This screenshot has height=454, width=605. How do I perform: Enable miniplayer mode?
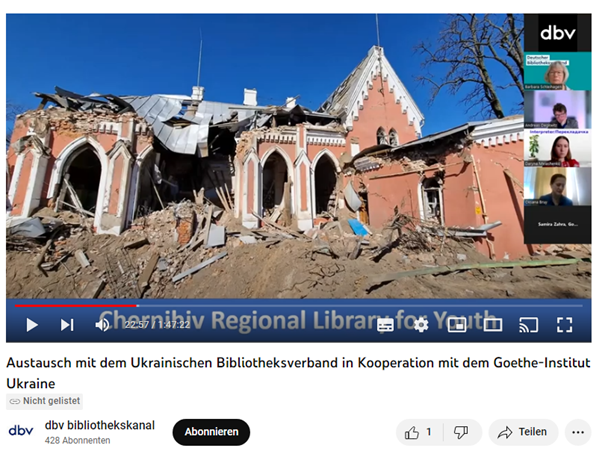click(457, 325)
